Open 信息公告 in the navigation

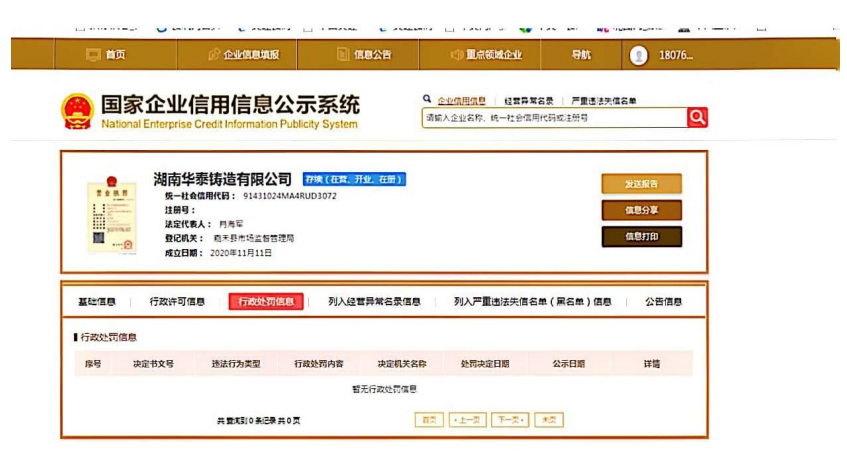point(372,55)
